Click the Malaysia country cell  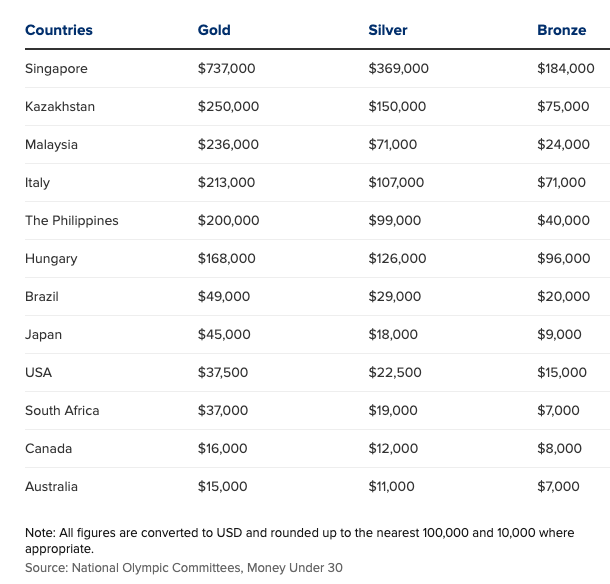coord(51,145)
